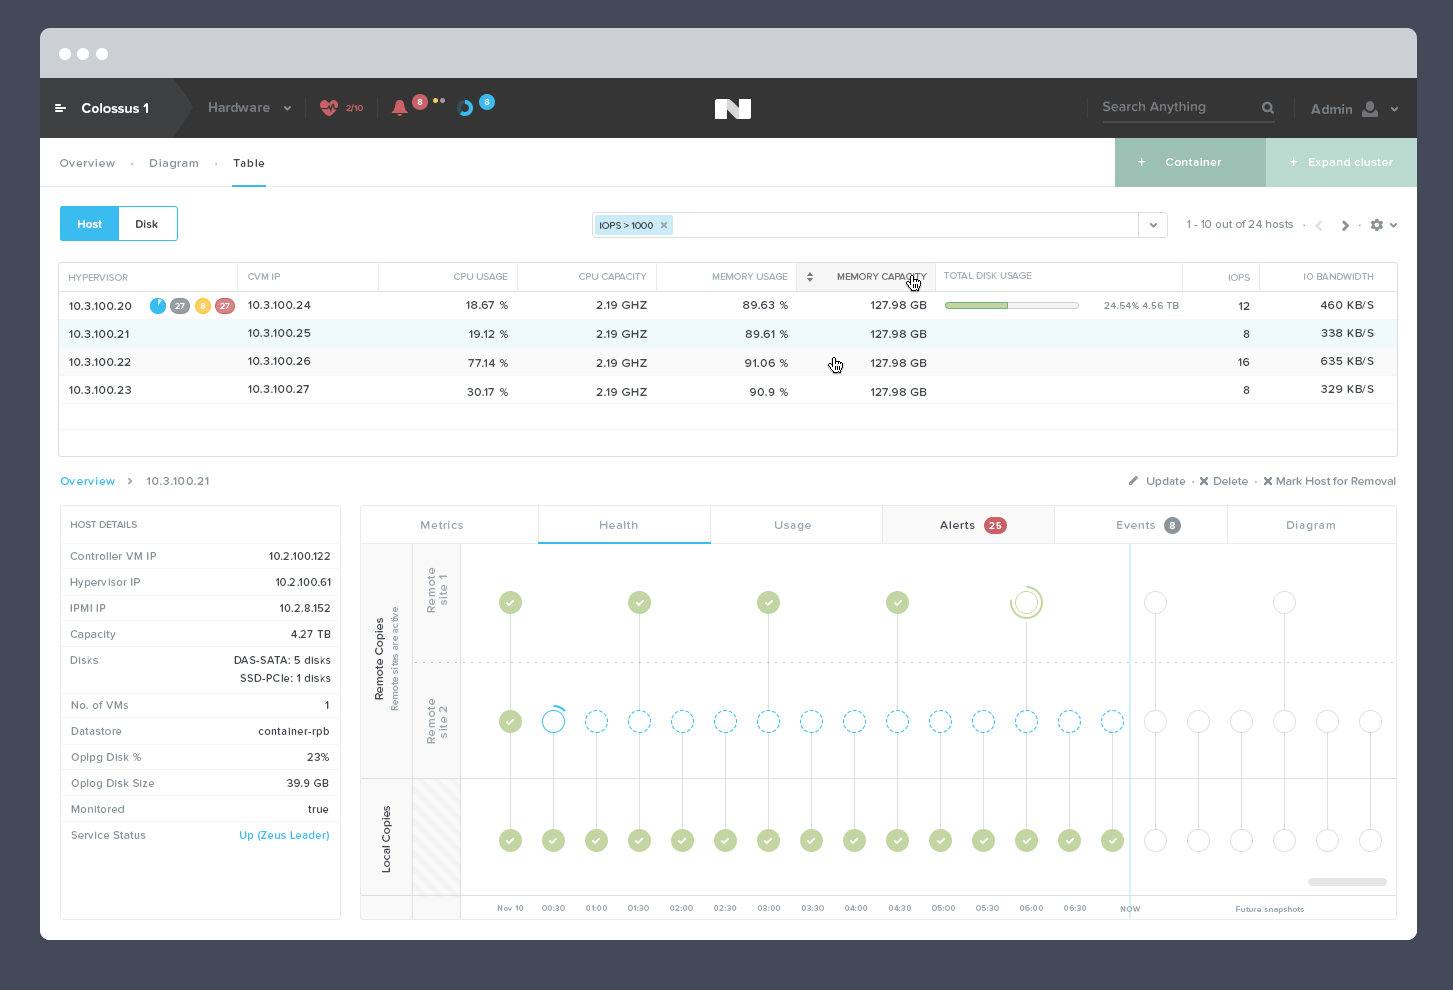The image size is (1453, 990).
Task: Click the hamburger menu icon beside Colossus 1
Action: pos(60,108)
